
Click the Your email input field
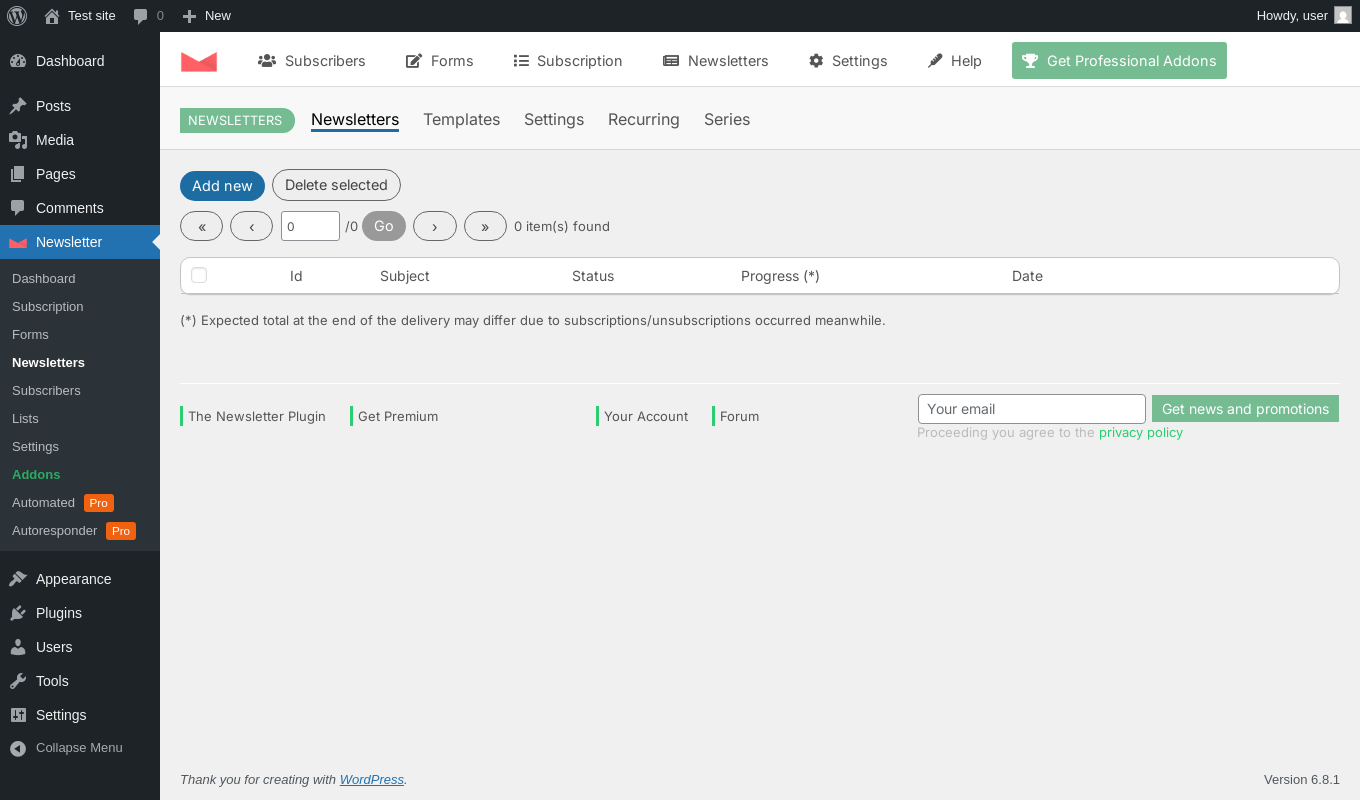[1032, 409]
